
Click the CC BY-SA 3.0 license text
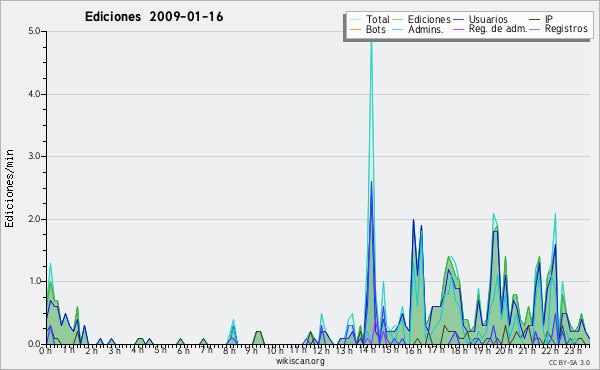pyautogui.click(x=569, y=363)
